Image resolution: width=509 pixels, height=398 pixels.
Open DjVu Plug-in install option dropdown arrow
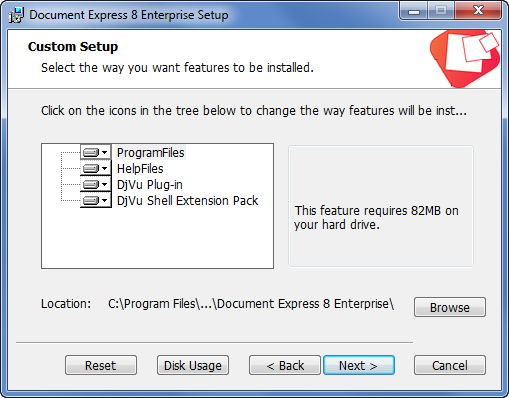pyautogui.click(x=105, y=185)
